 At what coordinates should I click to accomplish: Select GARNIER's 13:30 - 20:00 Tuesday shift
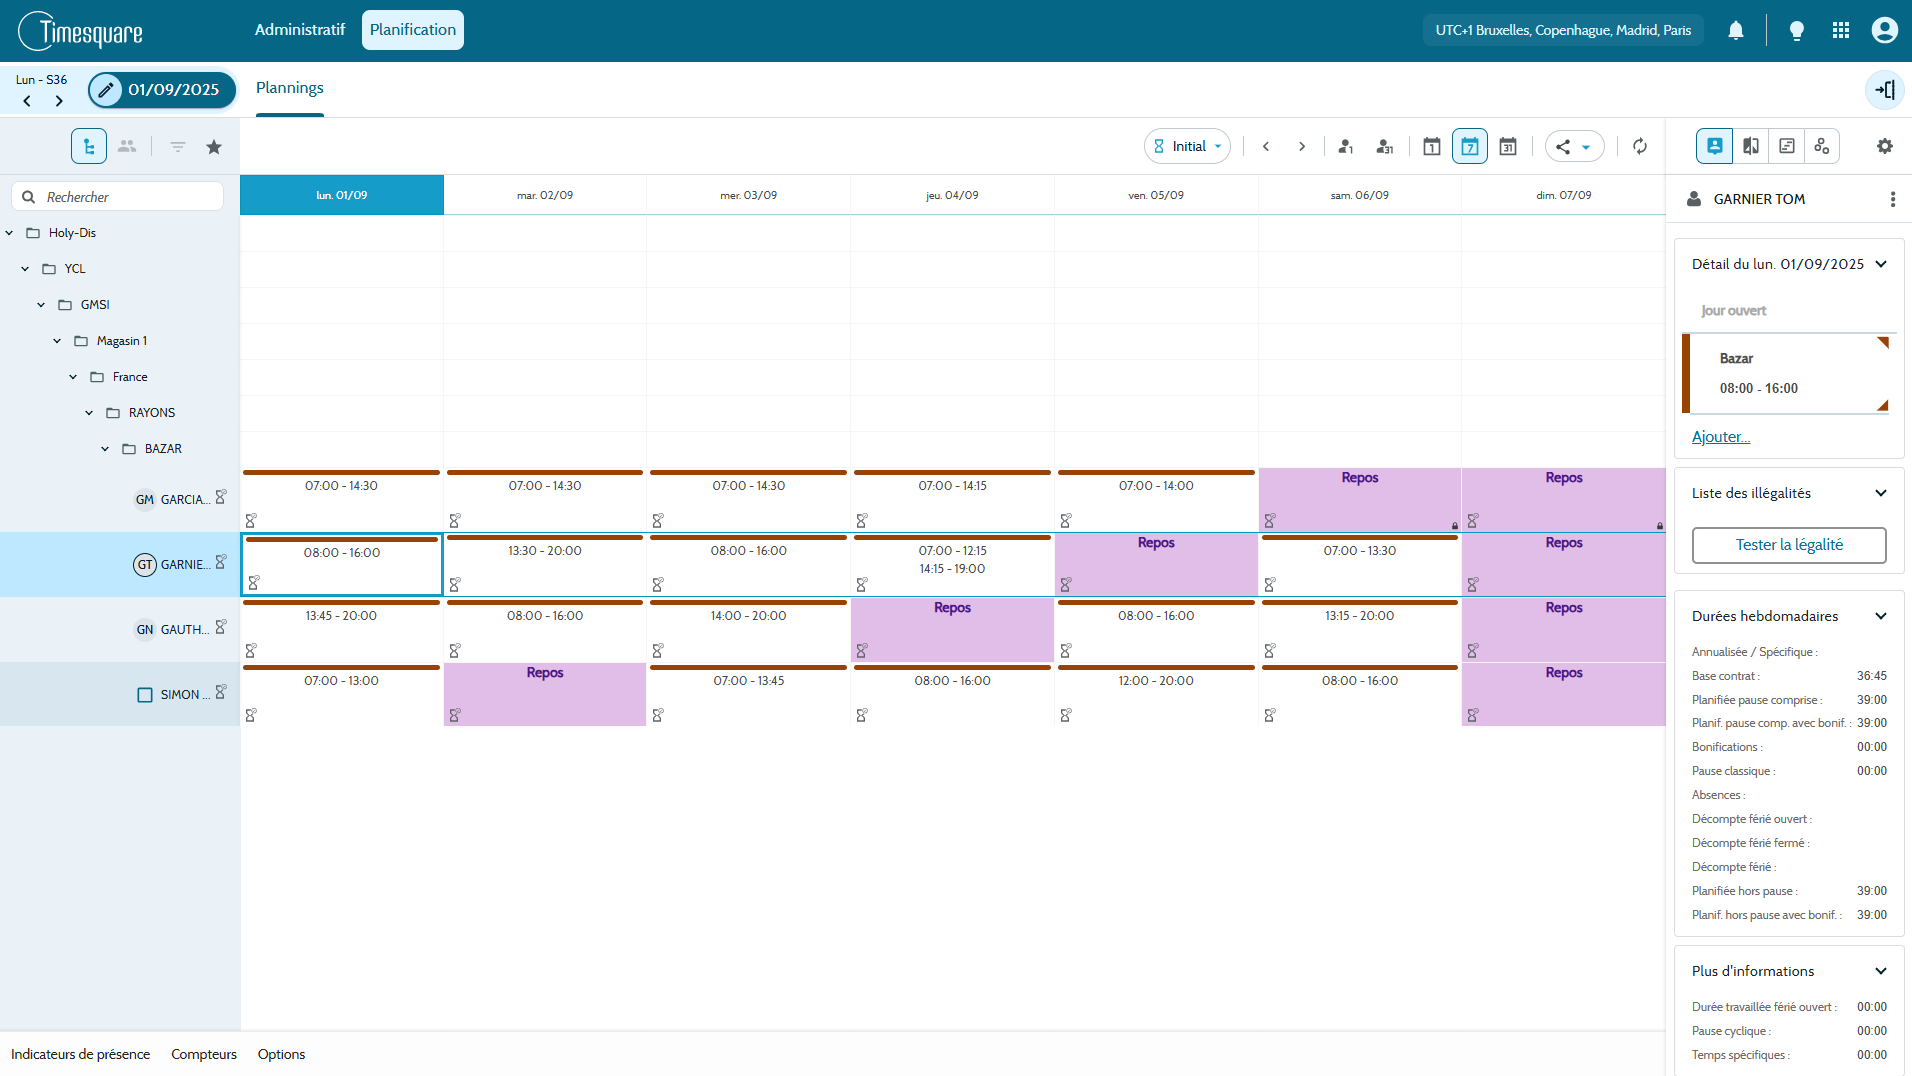tap(545, 565)
